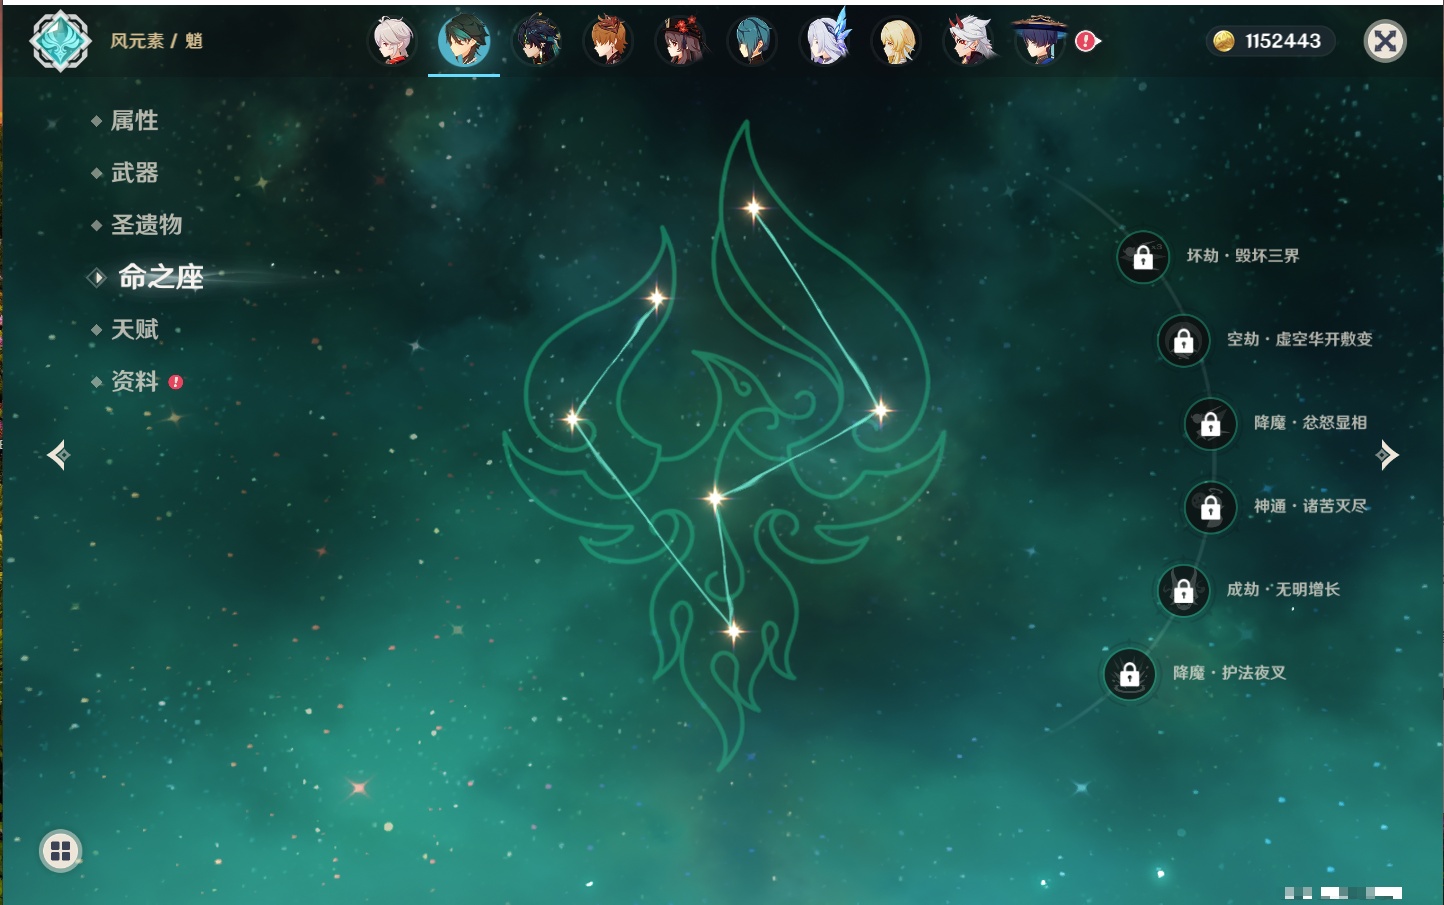The height and width of the screenshot is (905, 1444).
Task: Select the portrait with the red exclamation badge
Action: pyautogui.click(x=1041, y=42)
